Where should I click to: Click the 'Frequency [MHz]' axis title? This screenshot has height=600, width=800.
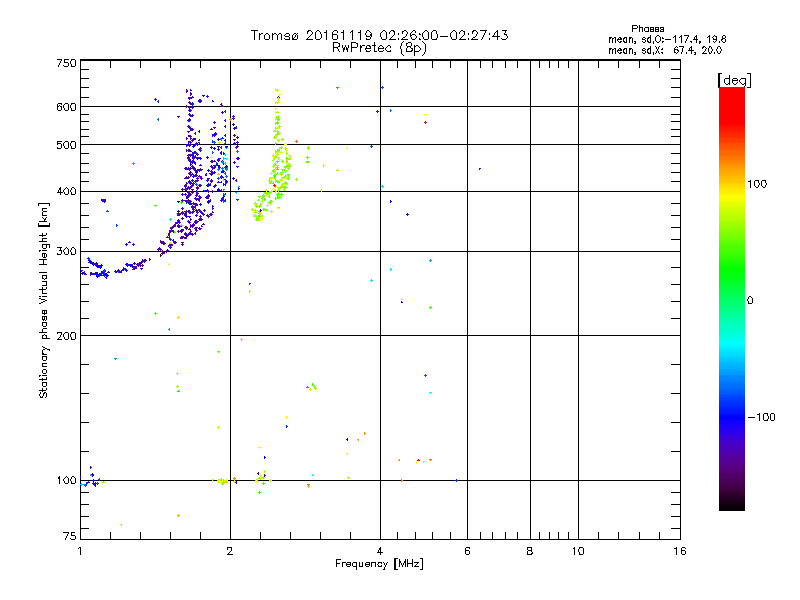tap(379, 564)
